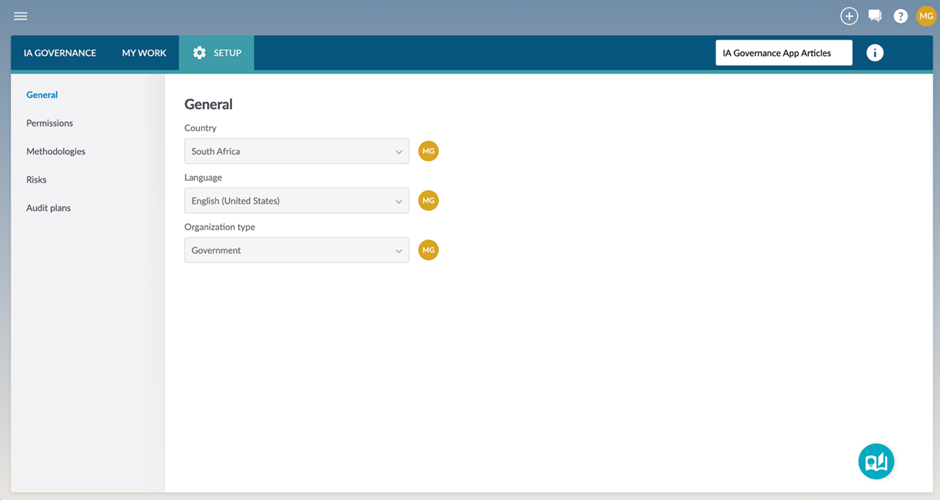Select the Setup tab with gear
Viewport: 940px width, 500px height.
click(216, 53)
